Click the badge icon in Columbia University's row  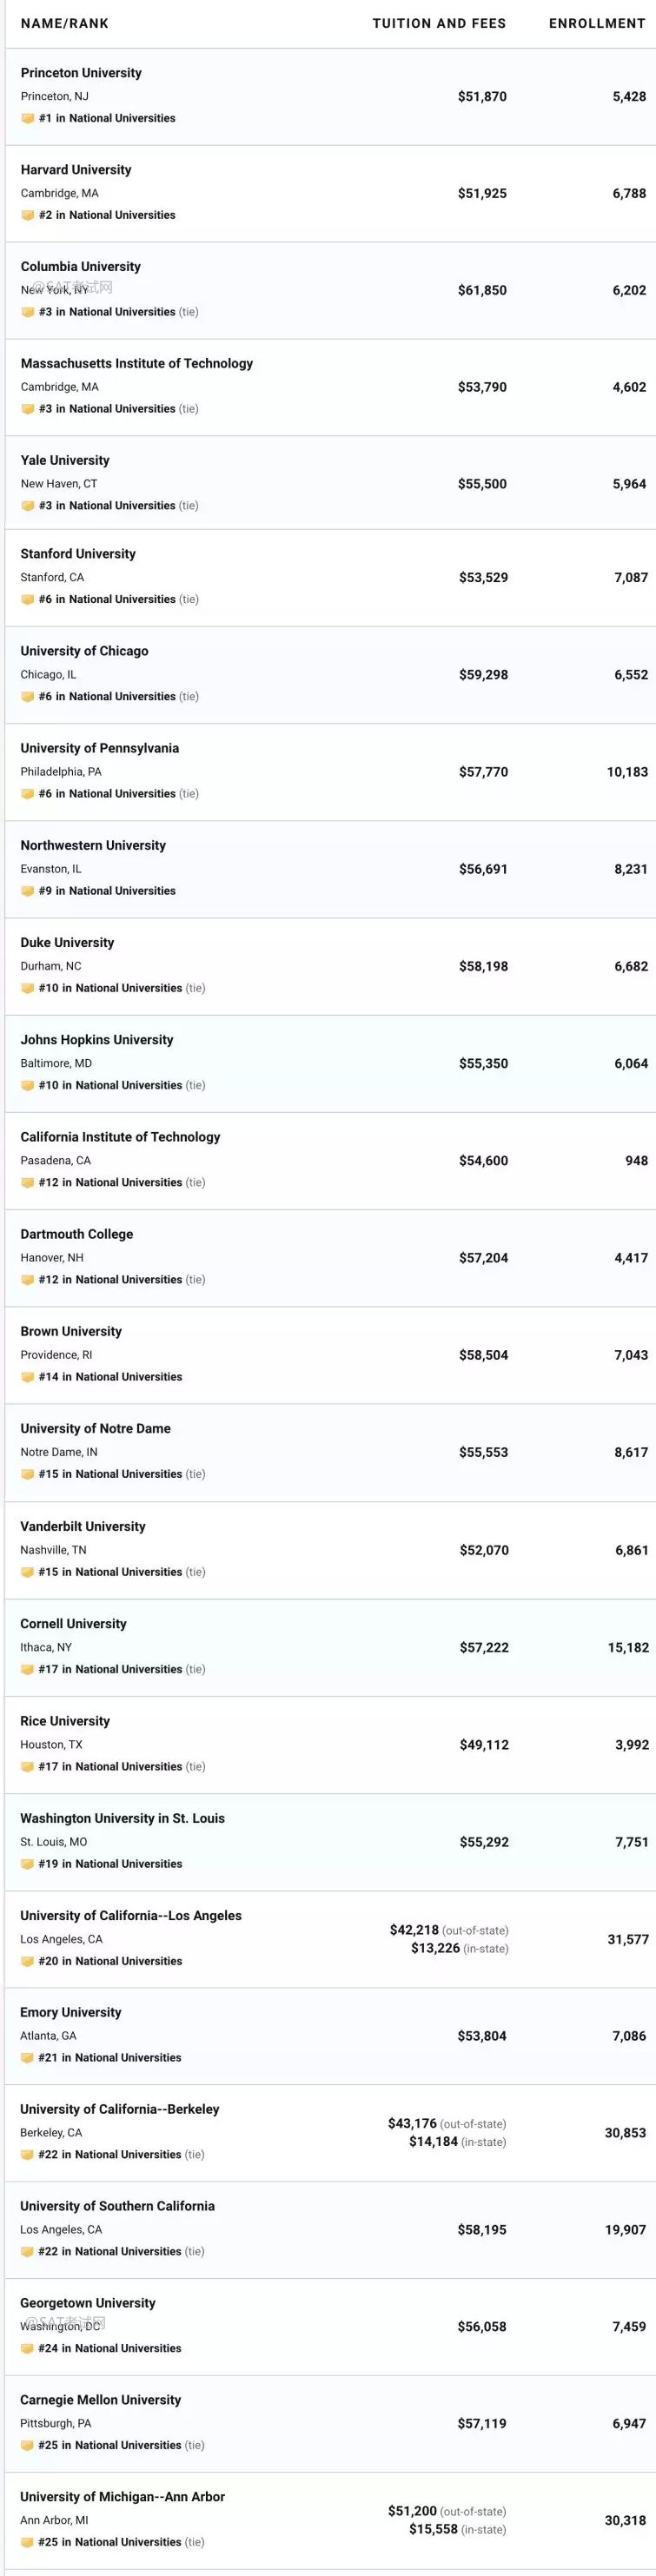(28, 312)
